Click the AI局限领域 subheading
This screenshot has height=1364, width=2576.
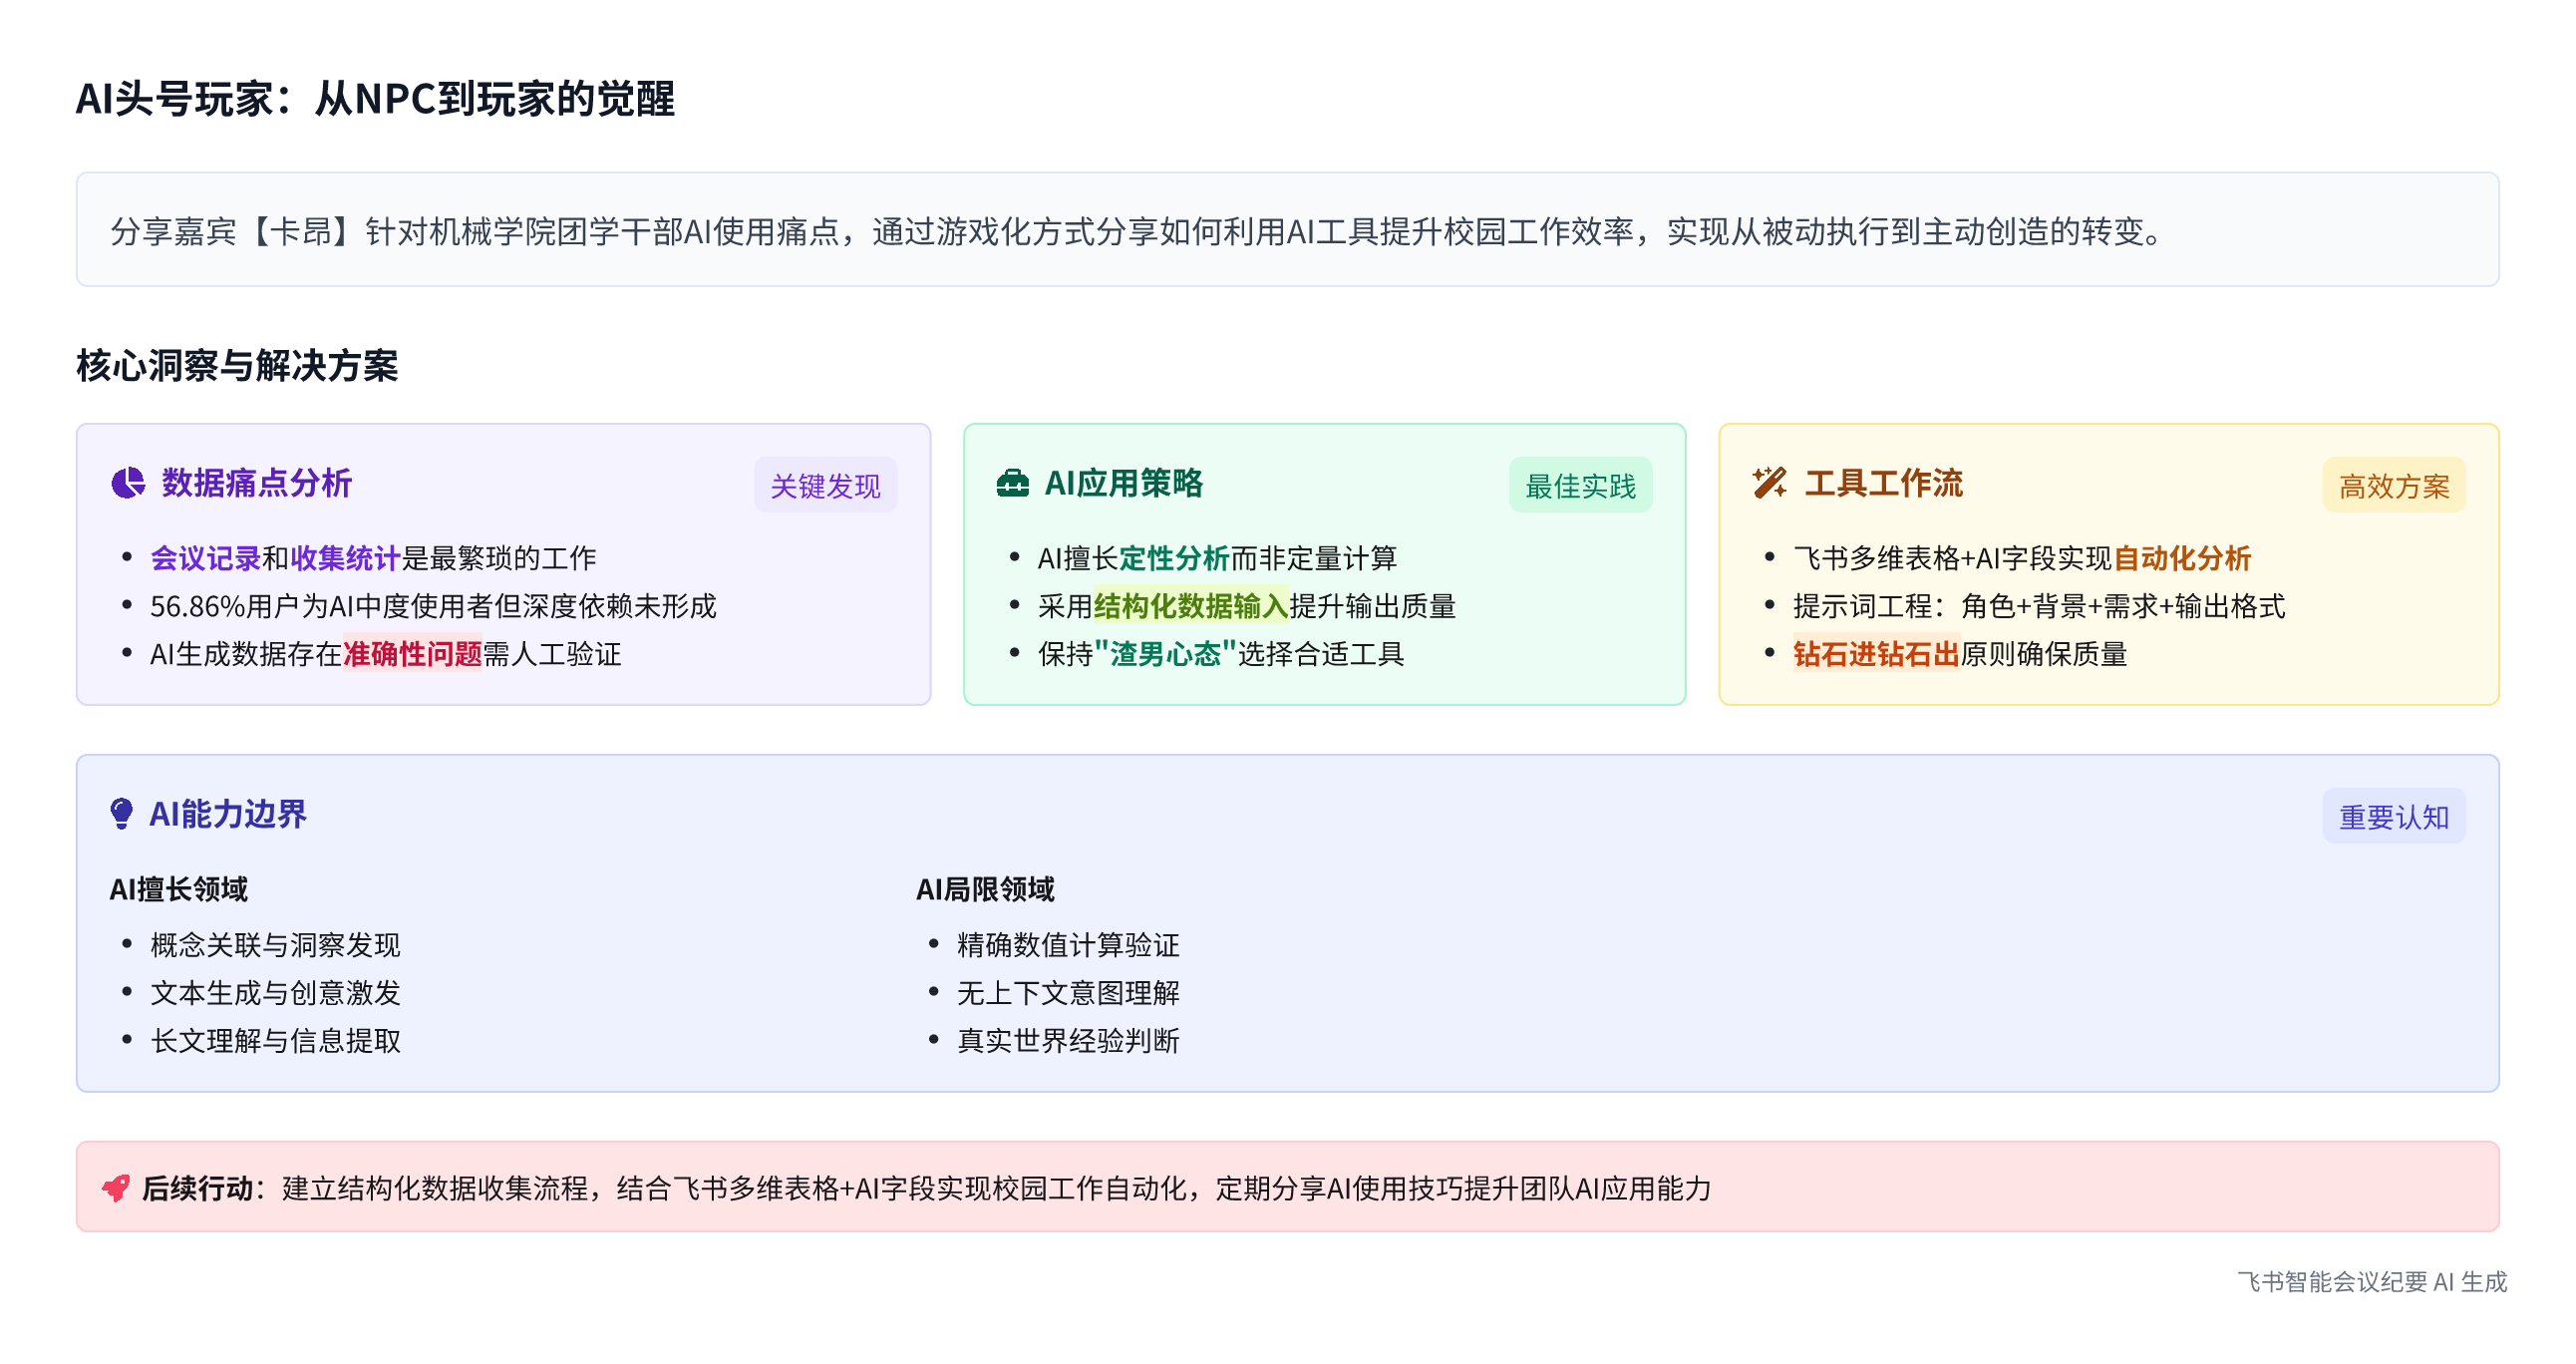tap(985, 889)
